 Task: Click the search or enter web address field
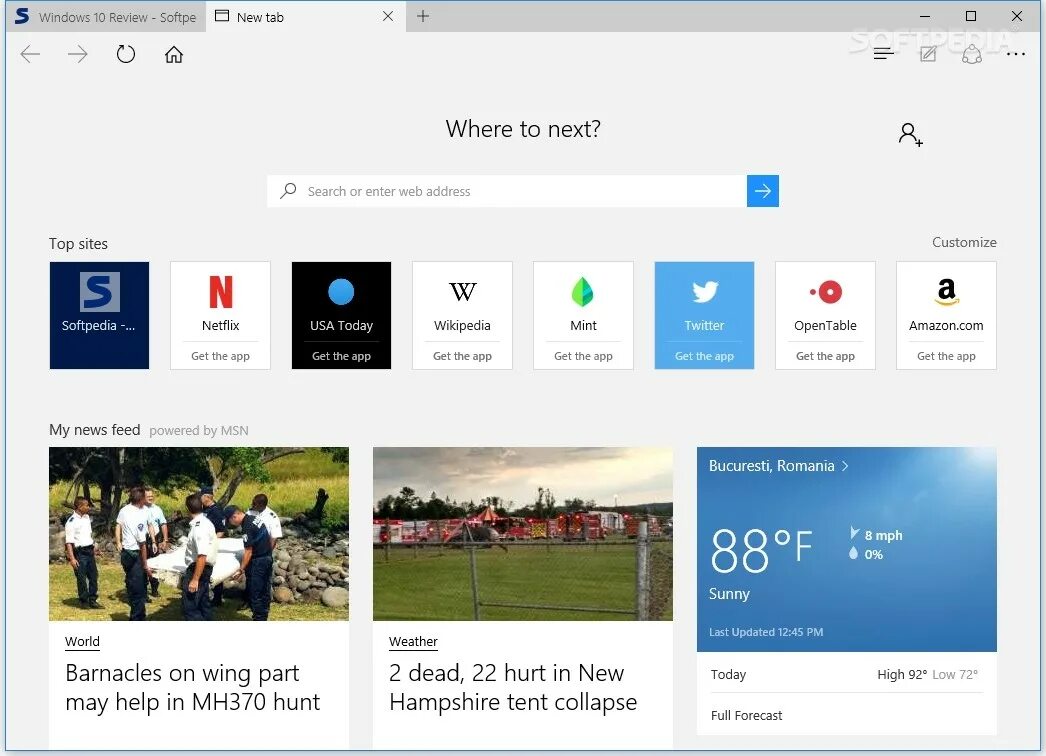(x=500, y=190)
